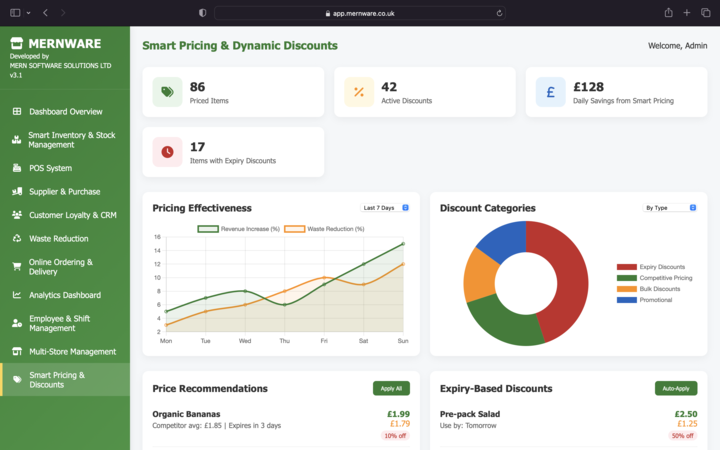Click the browser privacy shield icon
This screenshot has height=450, width=720.
[x=202, y=13]
